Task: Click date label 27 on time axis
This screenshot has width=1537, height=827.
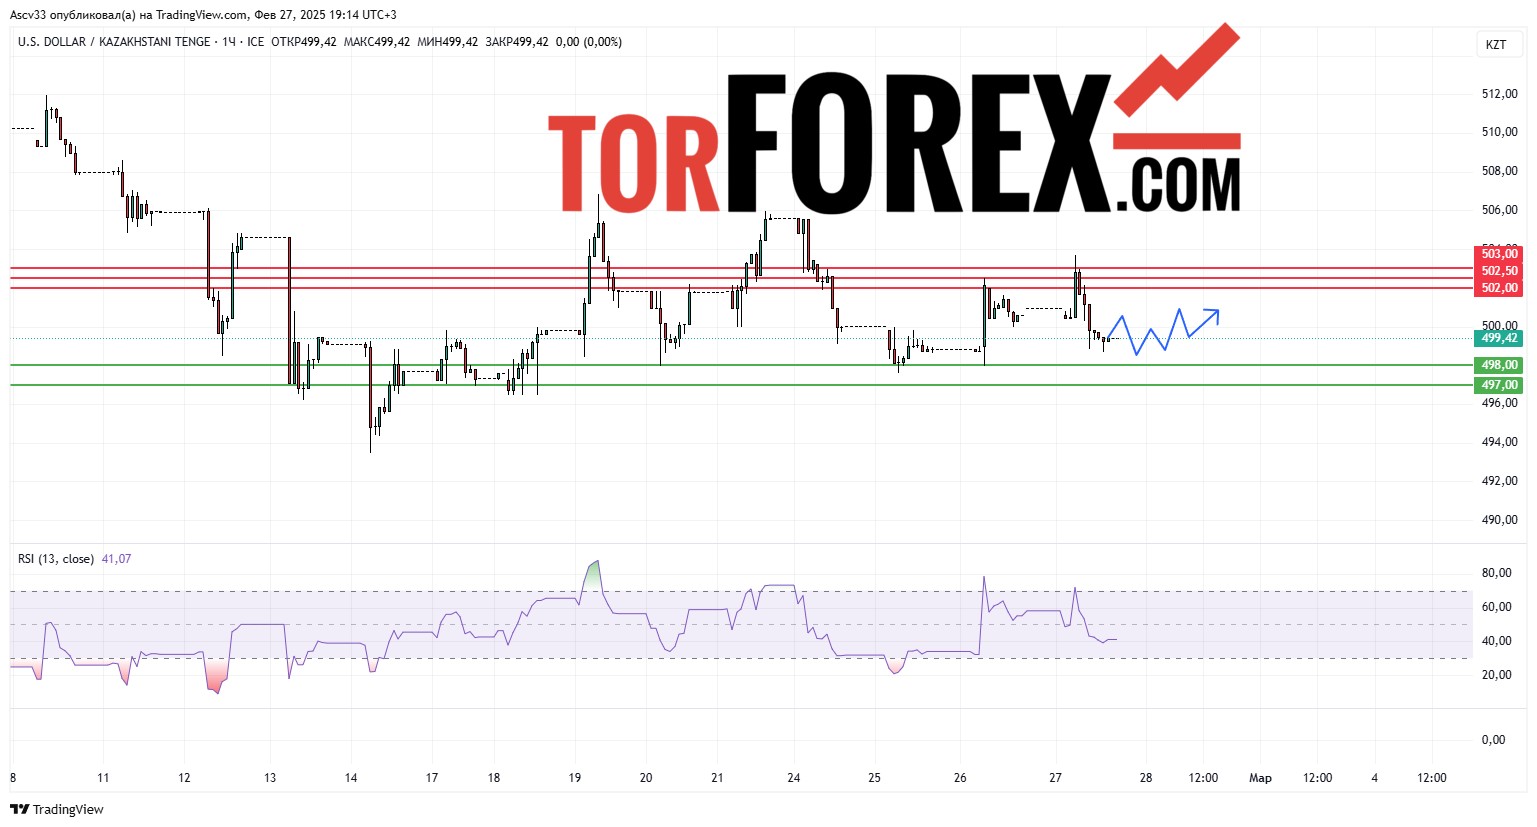Action: (1056, 778)
